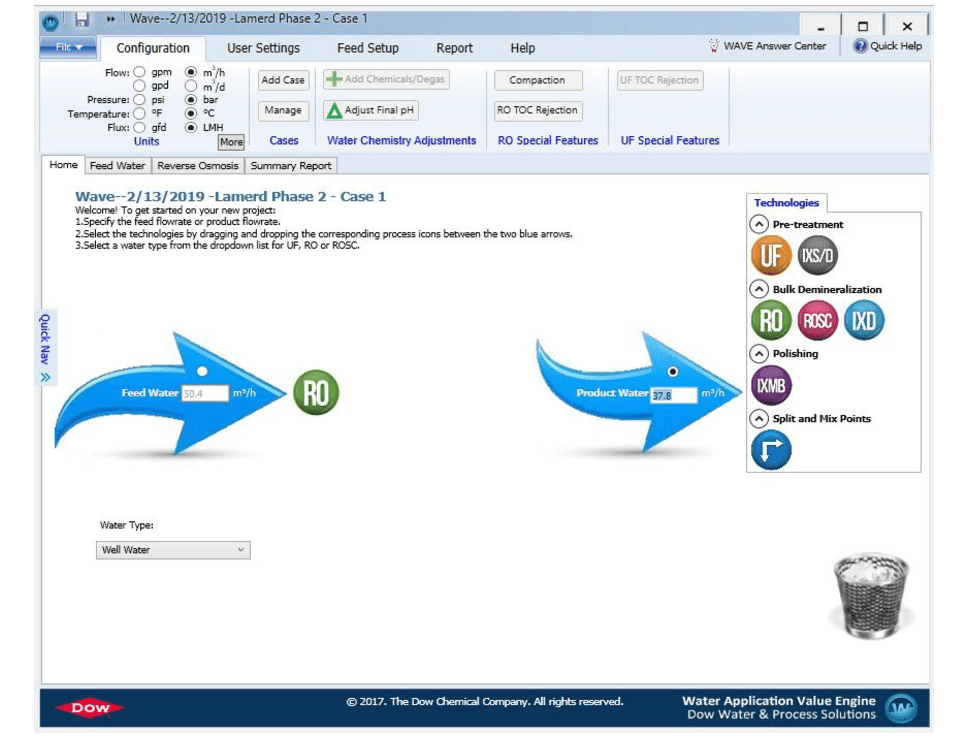Click UF TOC Rejection button
This screenshot has height=737, width=970.
[659, 80]
